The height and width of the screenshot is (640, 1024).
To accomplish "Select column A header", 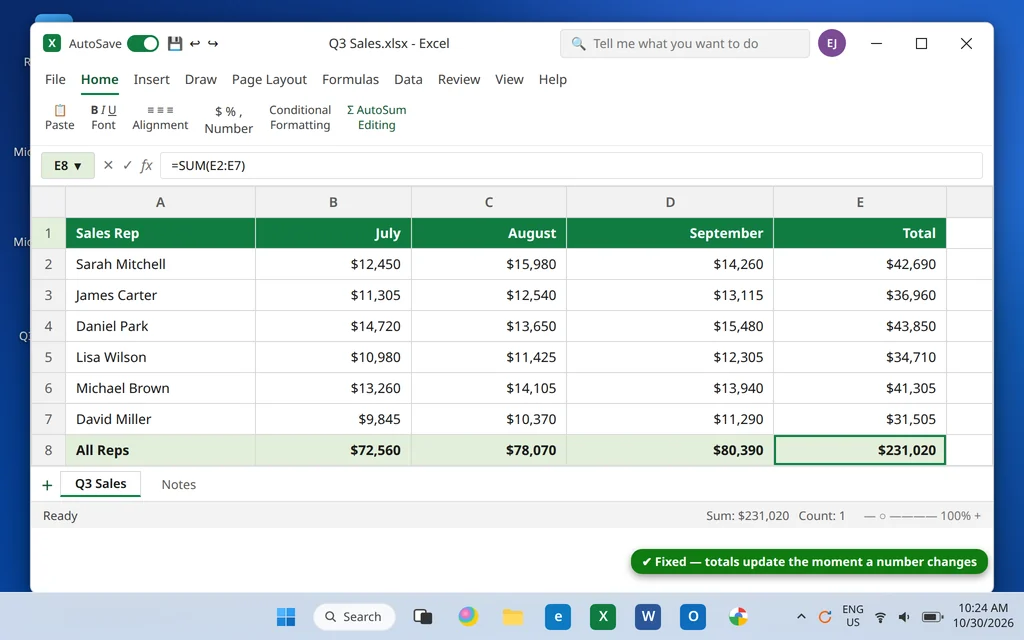I will pos(160,202).
